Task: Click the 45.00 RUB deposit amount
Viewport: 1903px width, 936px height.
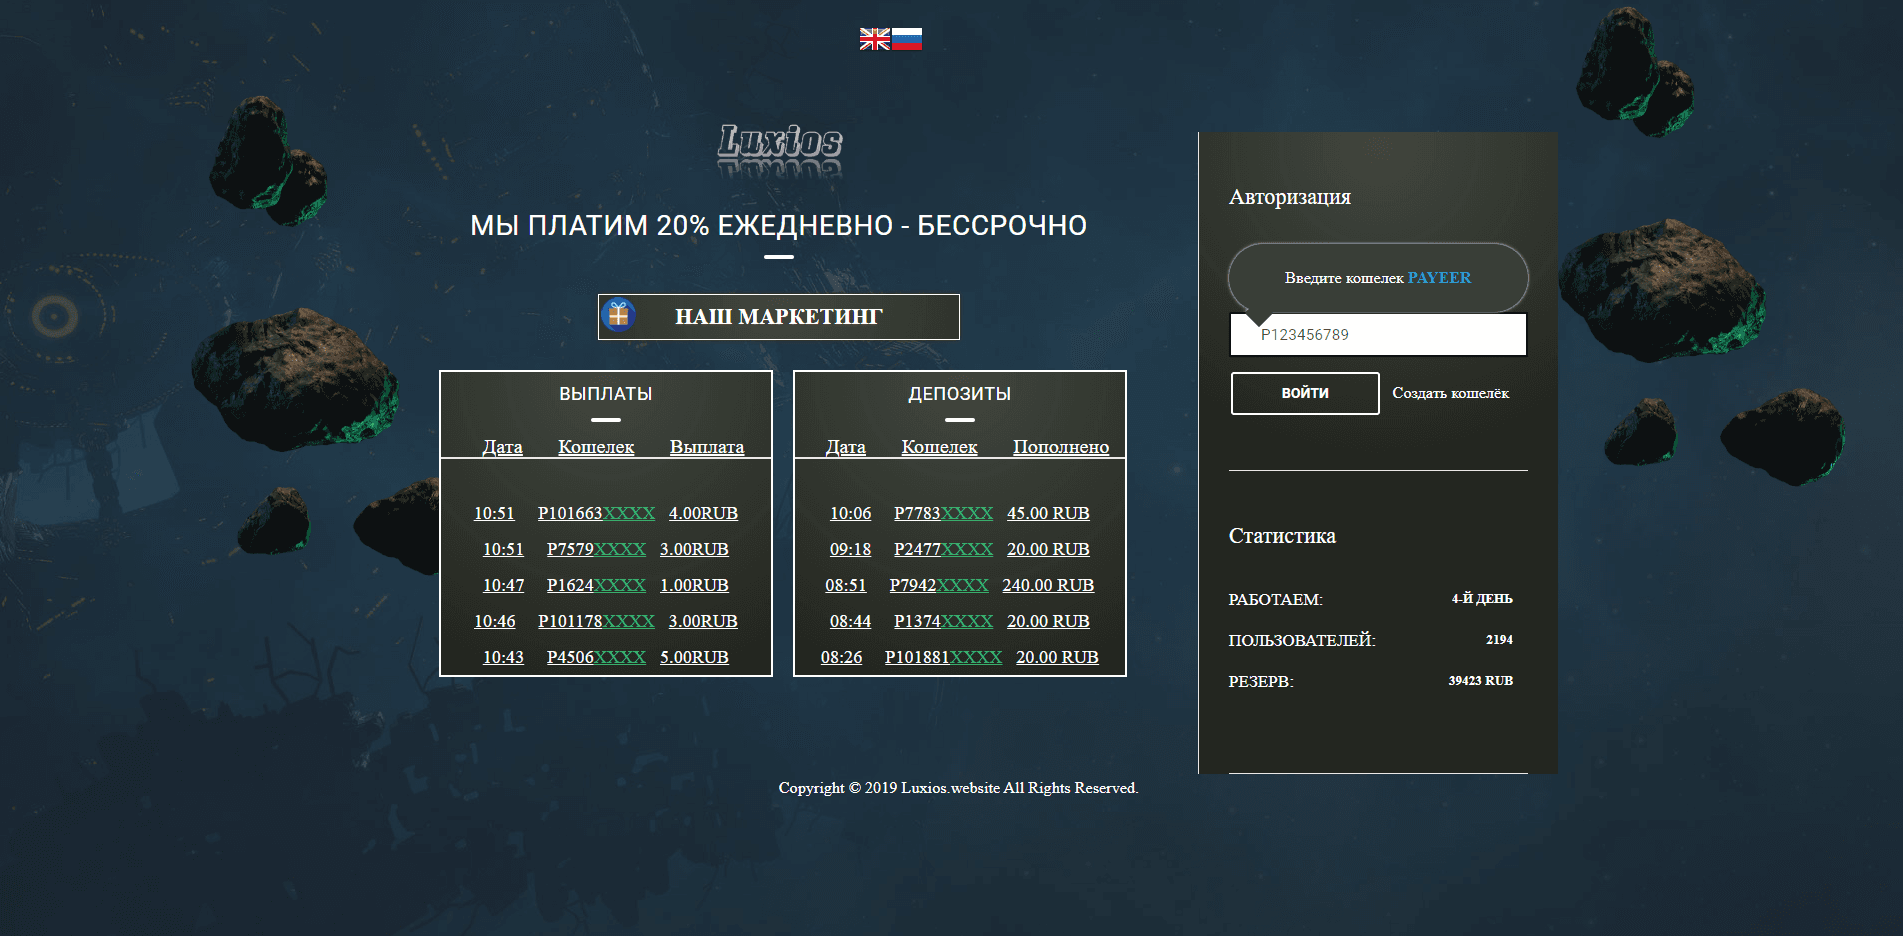Action: 1047,513
